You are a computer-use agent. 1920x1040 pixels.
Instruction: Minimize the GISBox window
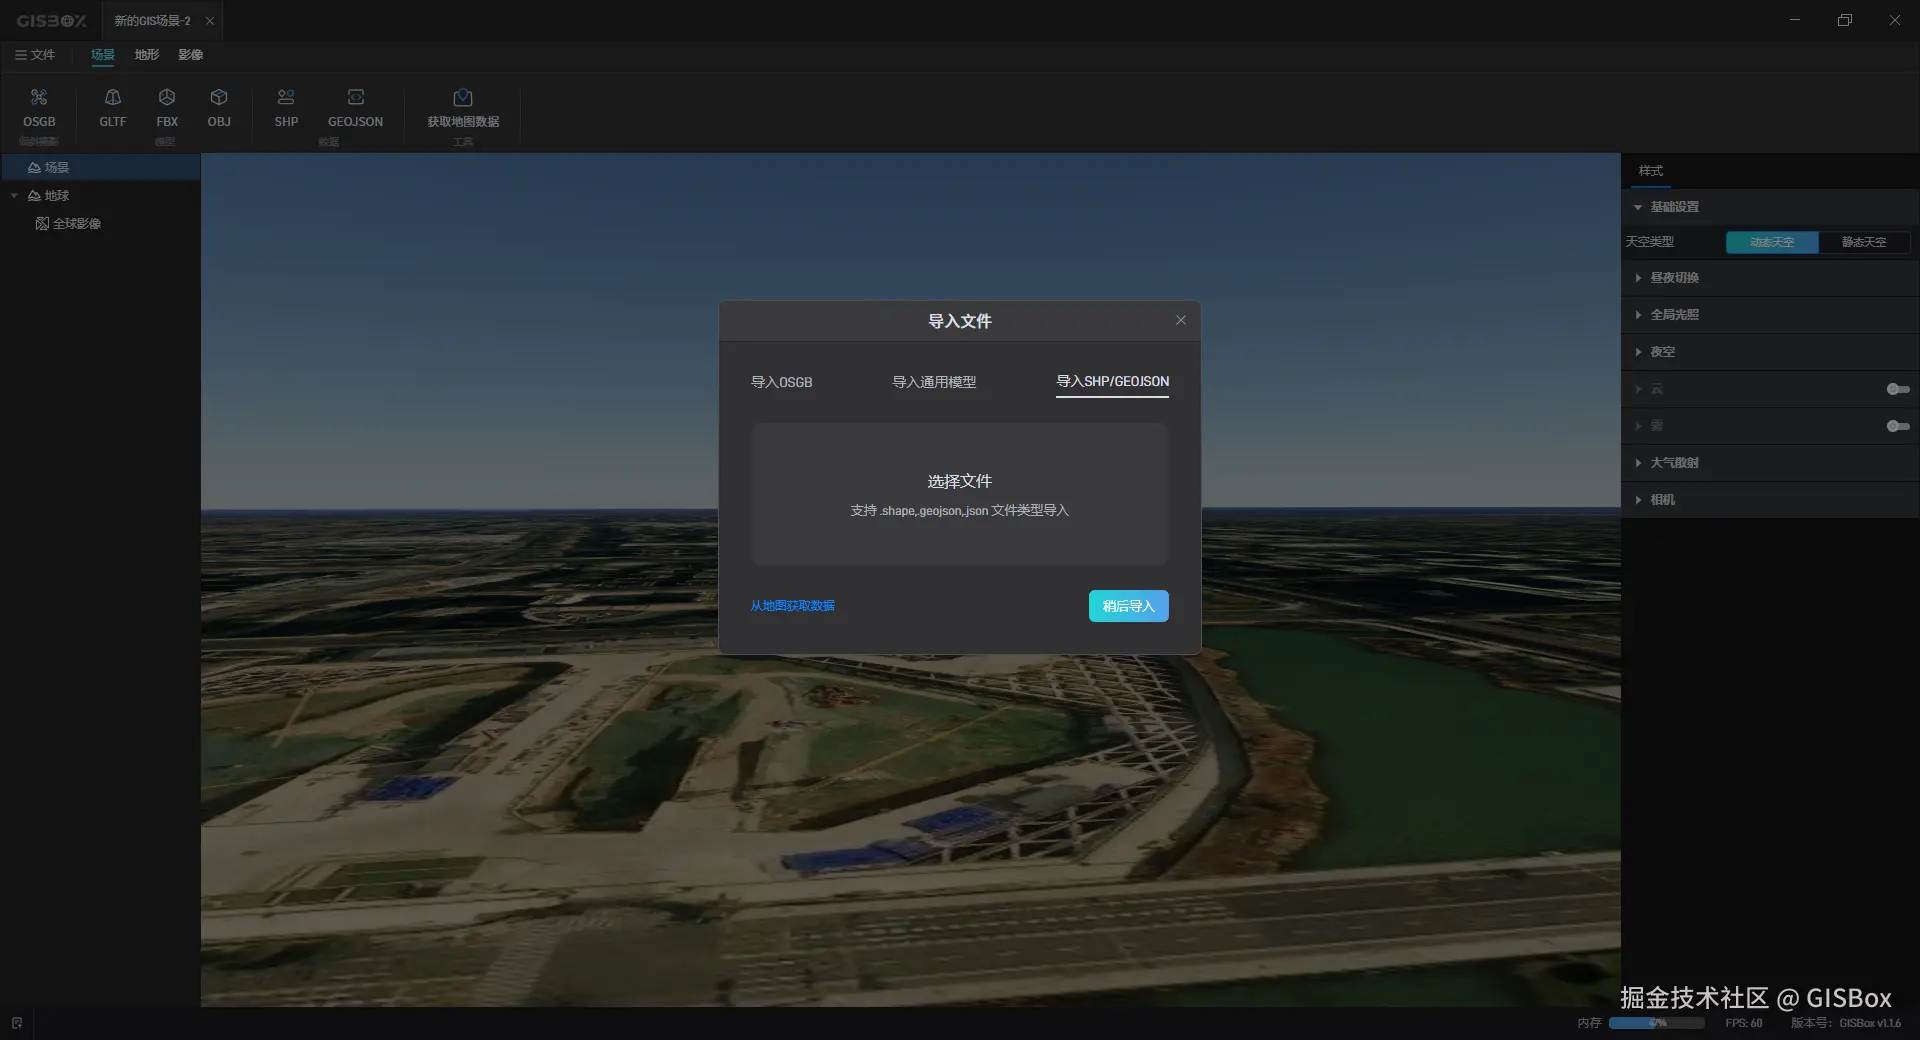point(1795,20)
